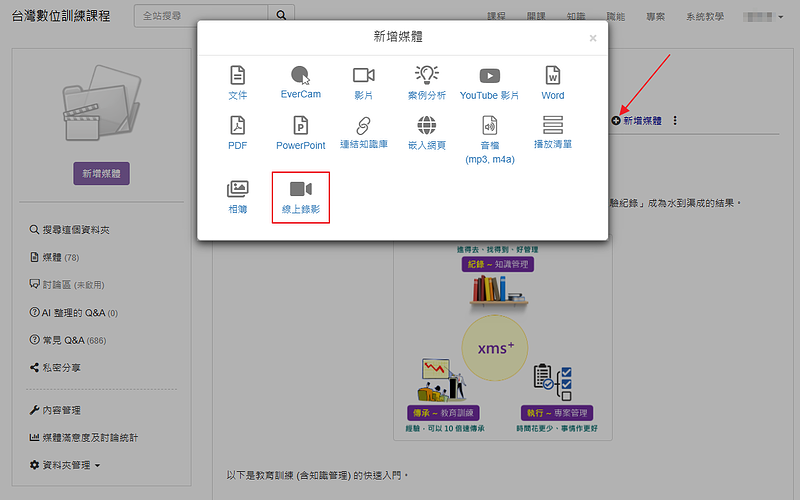Select 連結知識庫 link option
800x500 pixels.
(363, 132)
